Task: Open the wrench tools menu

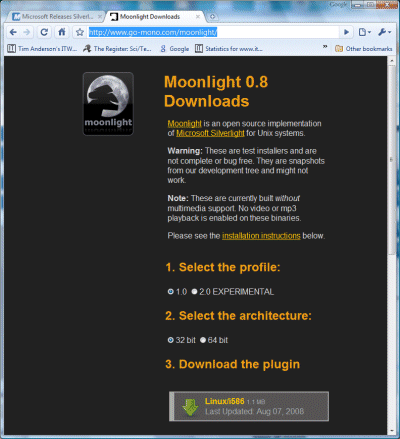Action: pyautogui.click(x=384, y=32)
